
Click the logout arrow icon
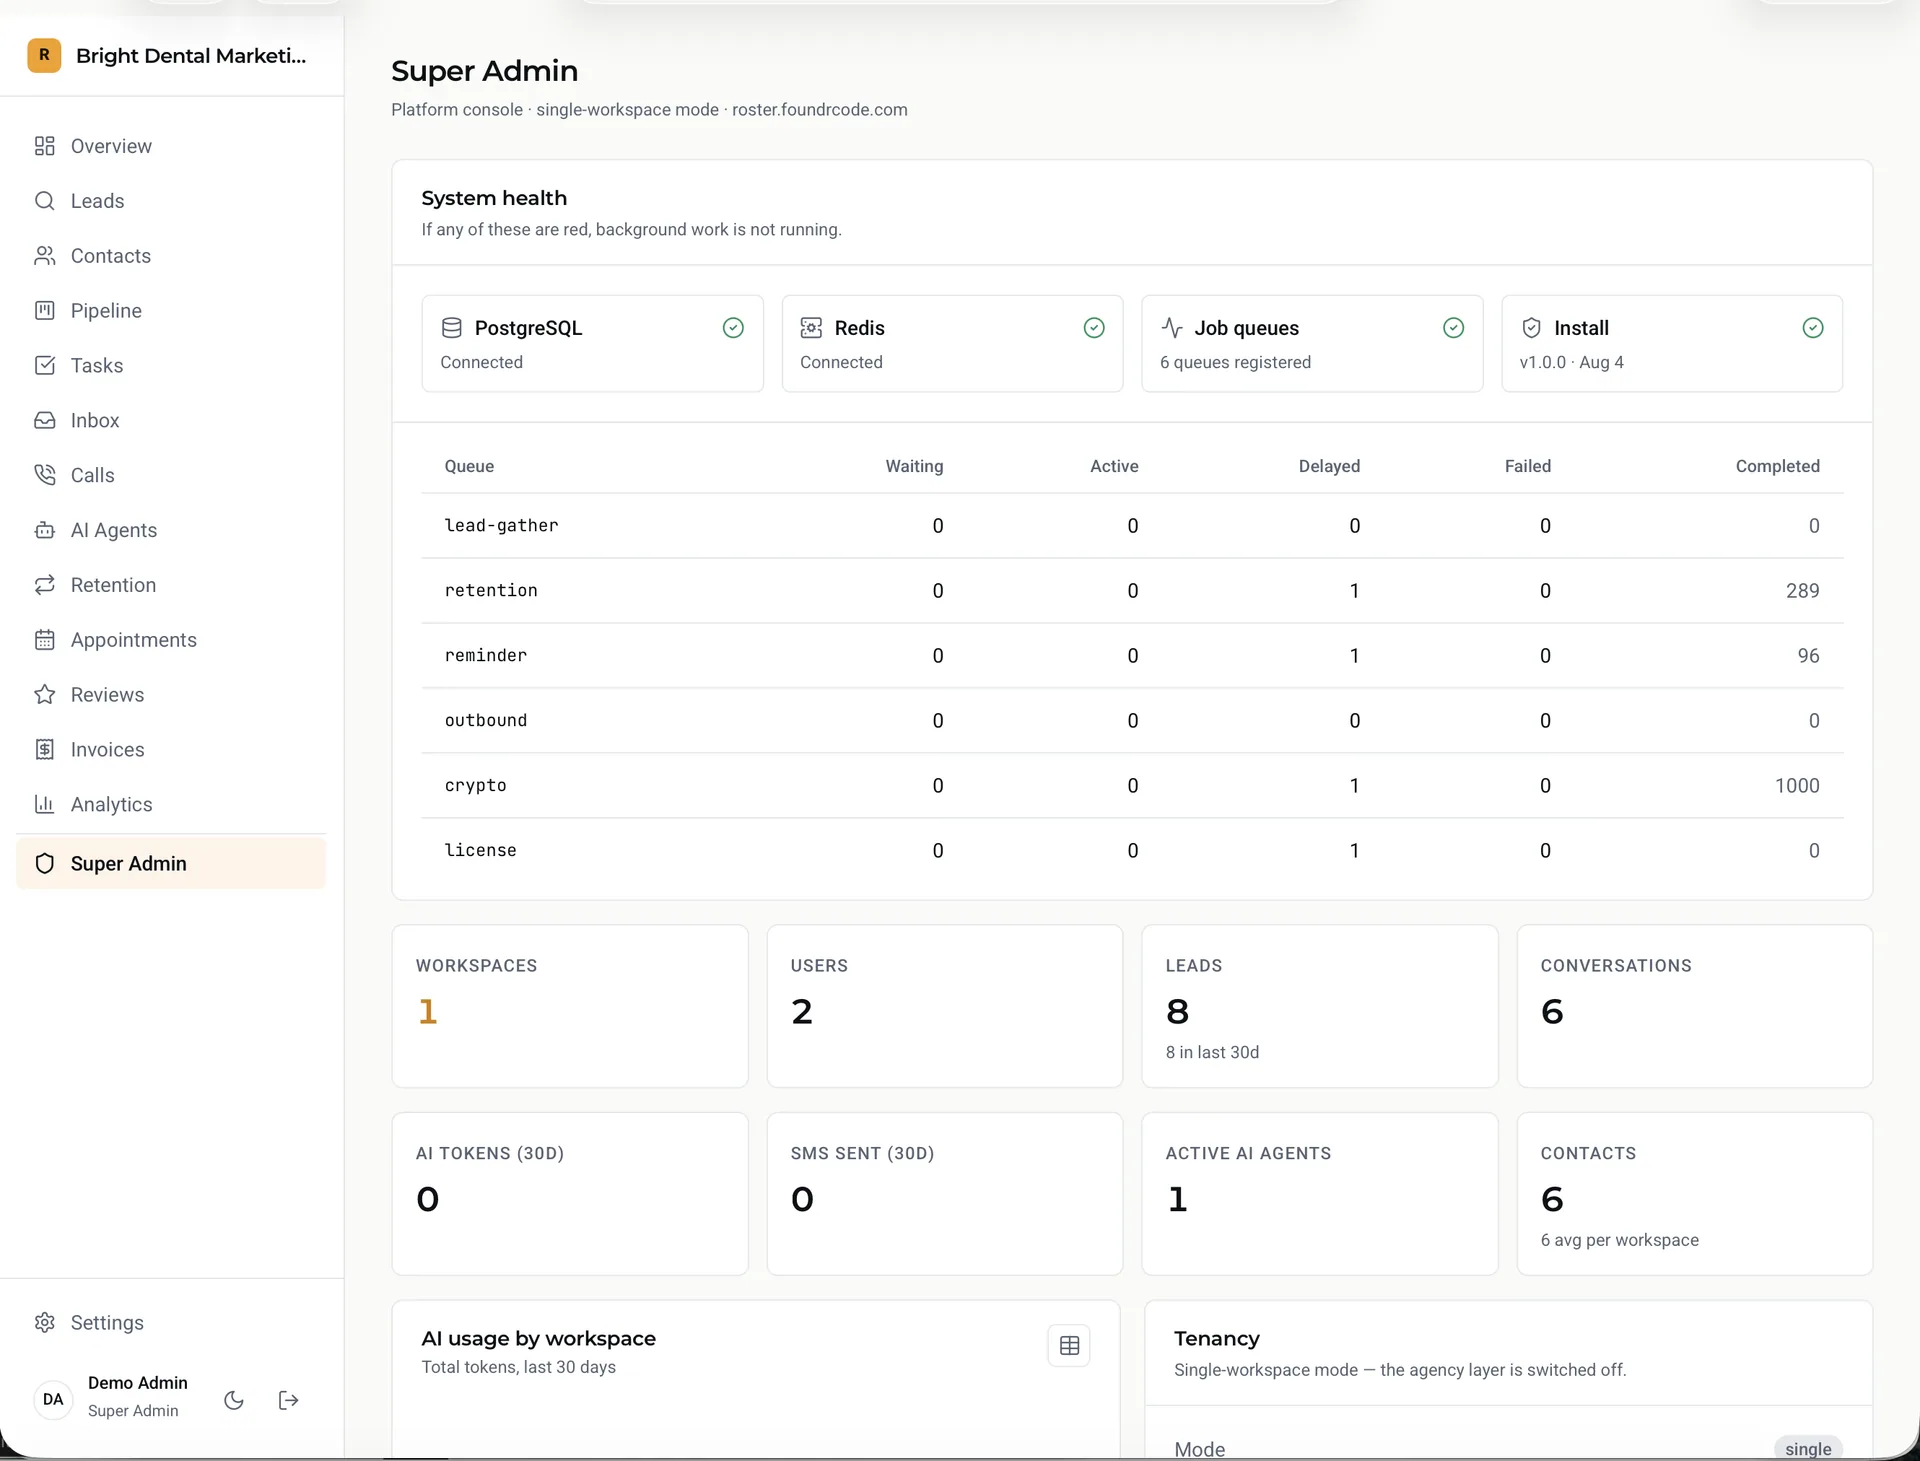[289, 1400]
